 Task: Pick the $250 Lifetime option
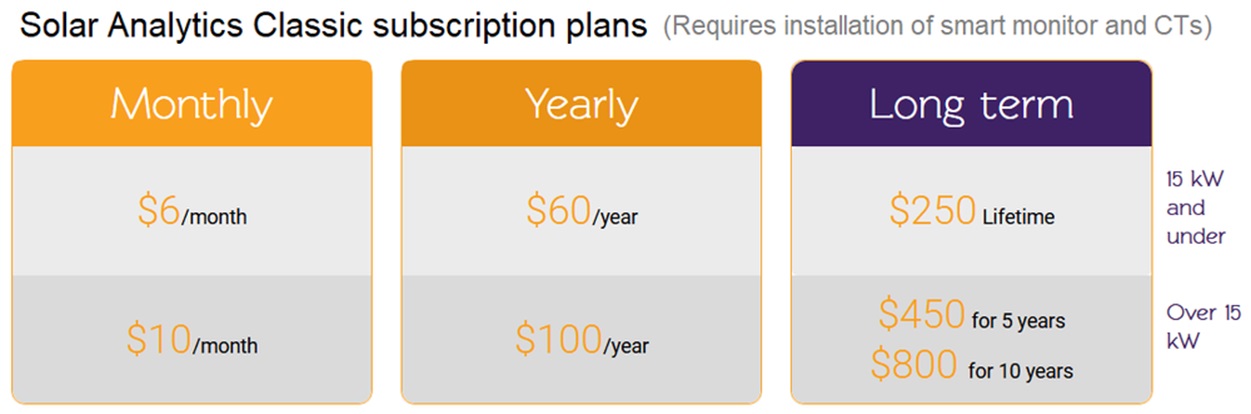pos(971,211)
